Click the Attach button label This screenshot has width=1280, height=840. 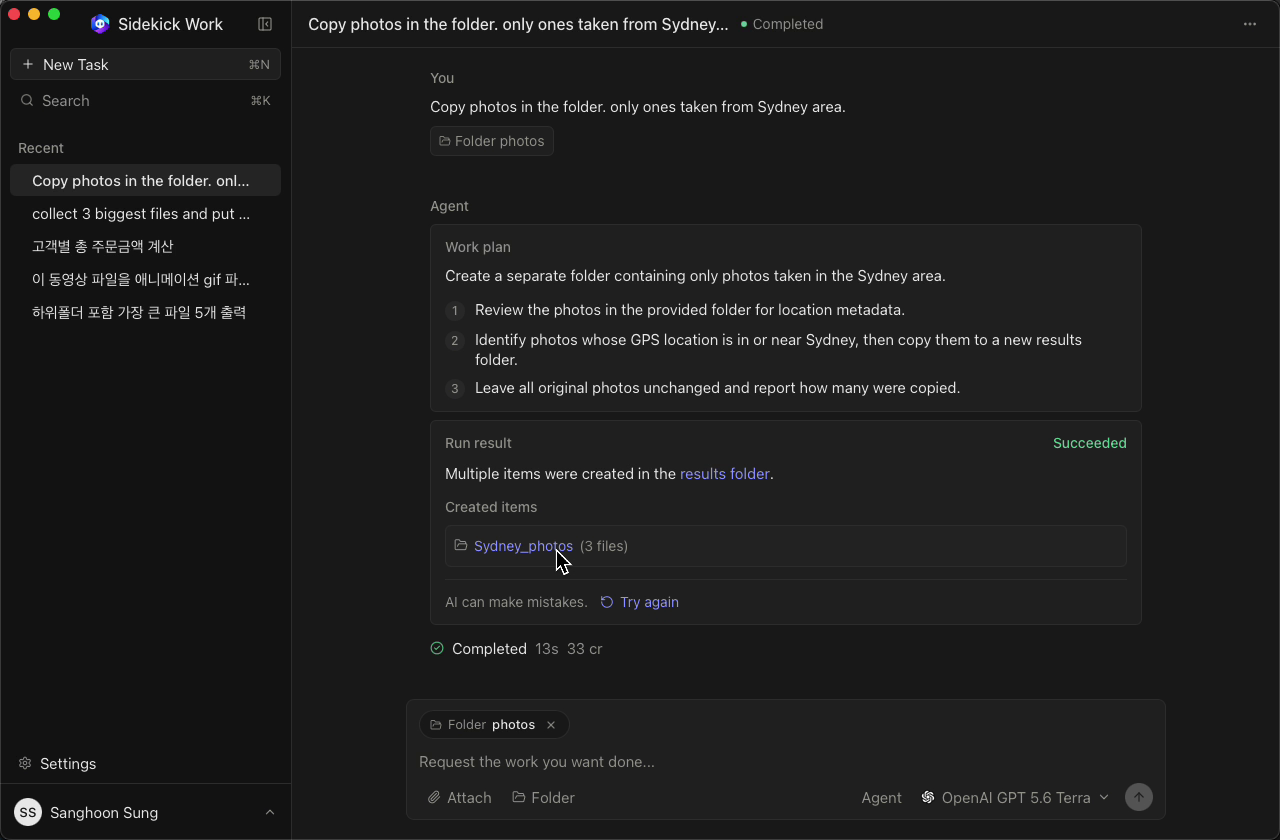tap(469, 797)
